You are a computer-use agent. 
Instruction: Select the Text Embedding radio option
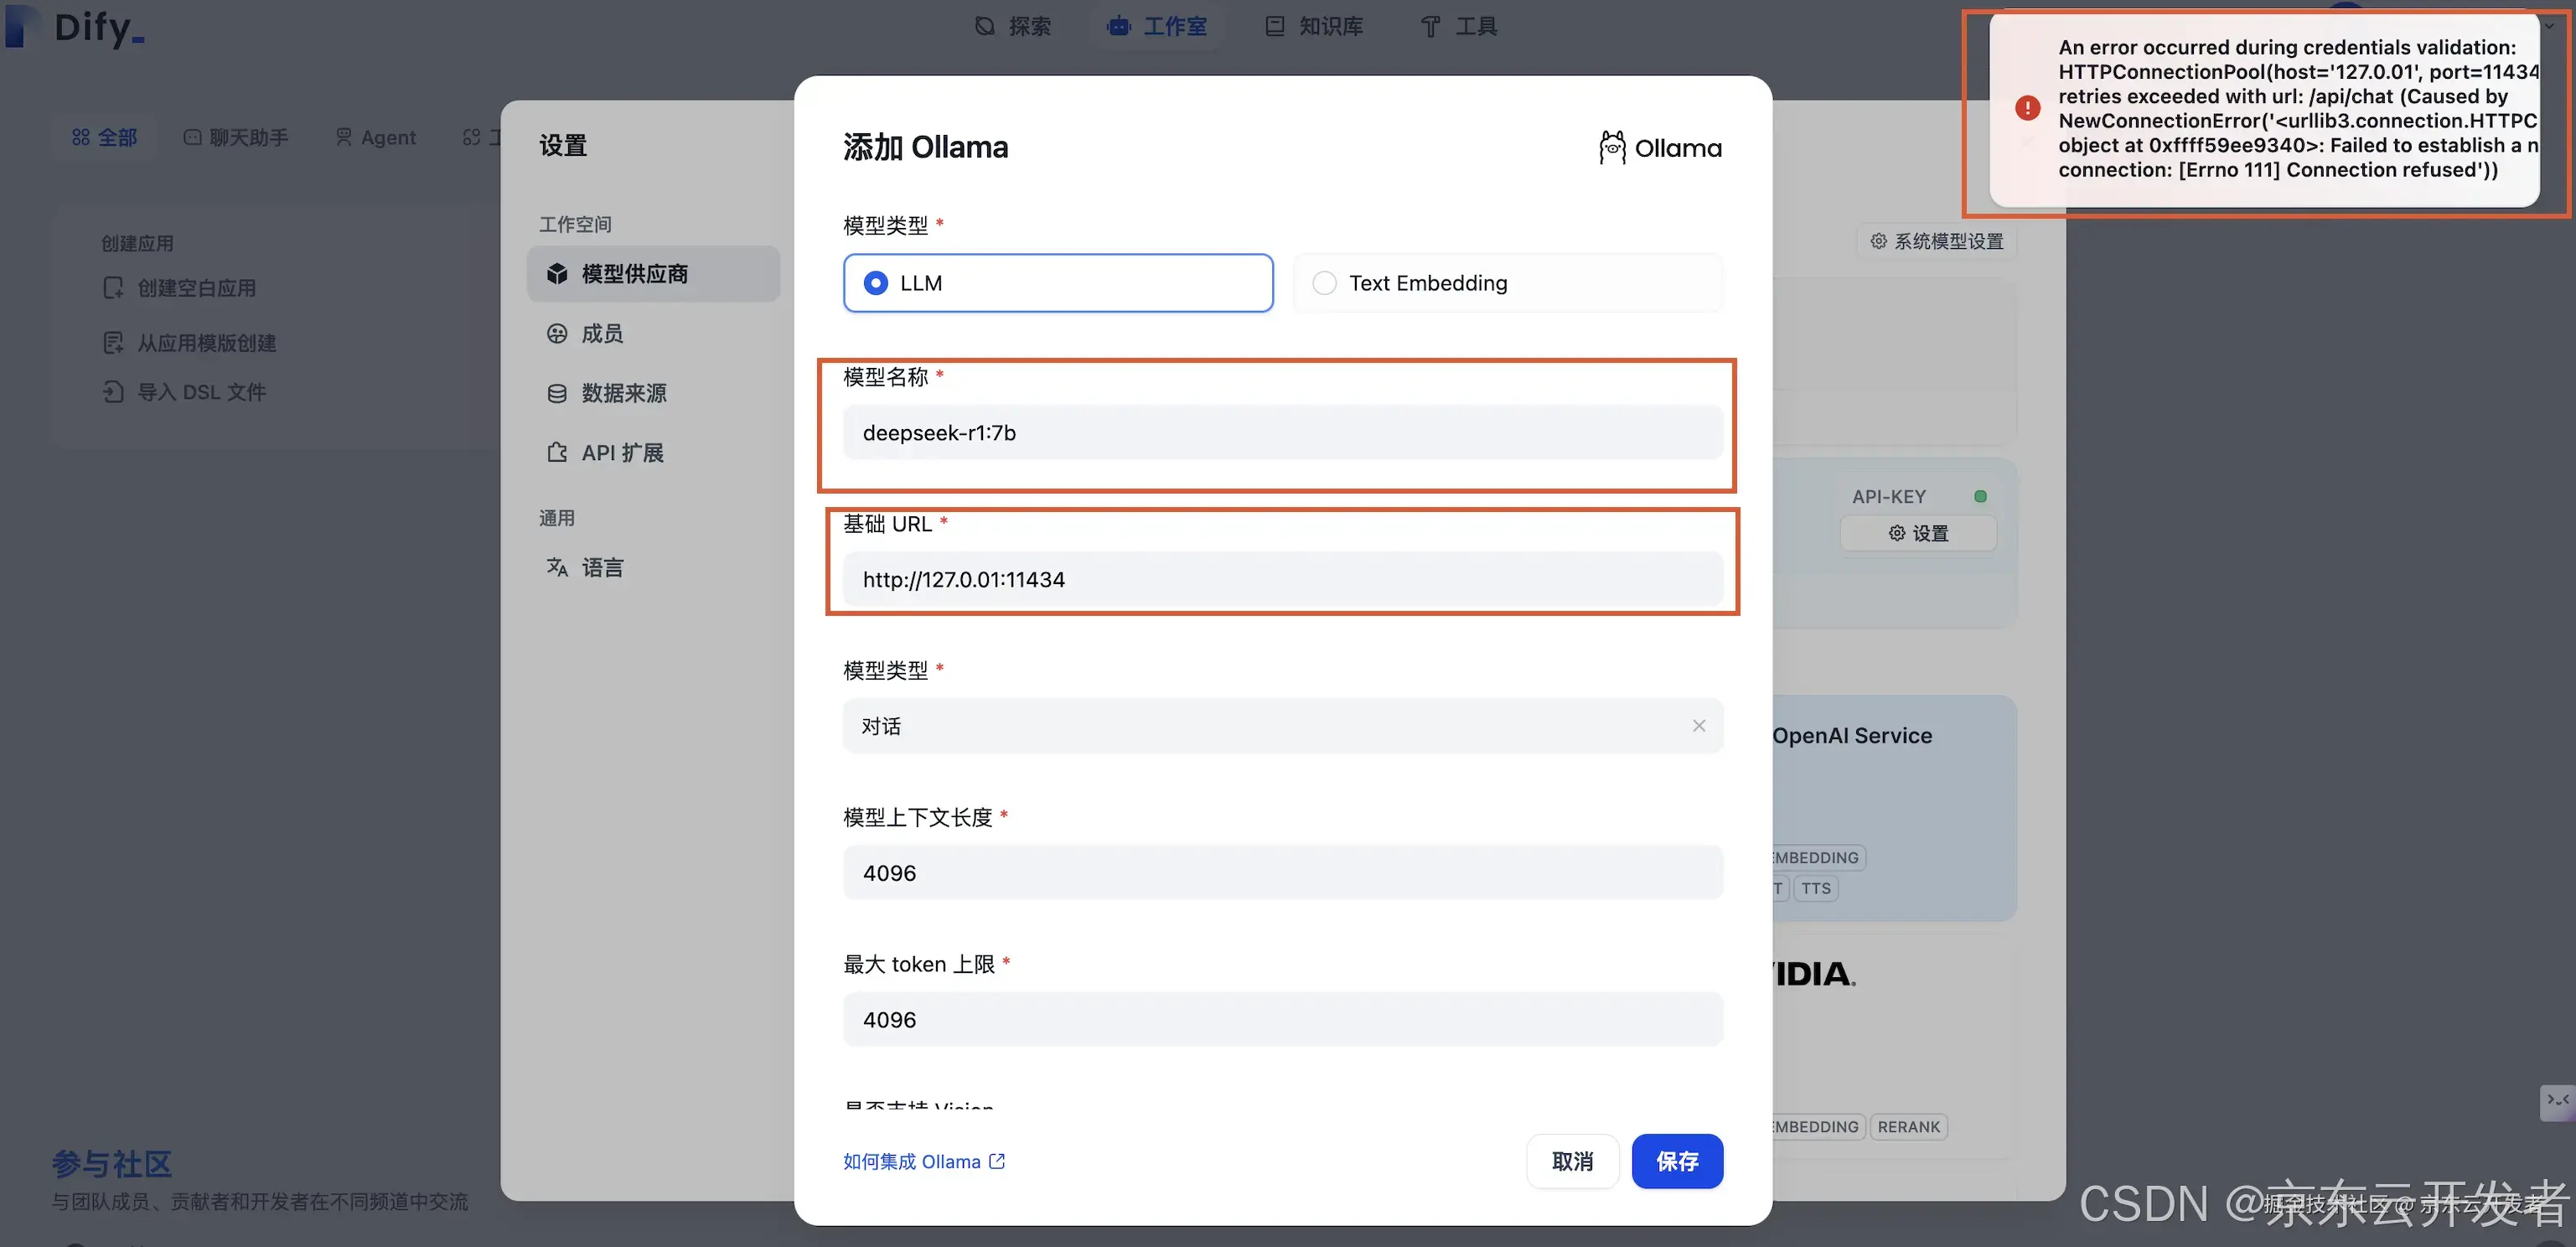[1324, 283]
